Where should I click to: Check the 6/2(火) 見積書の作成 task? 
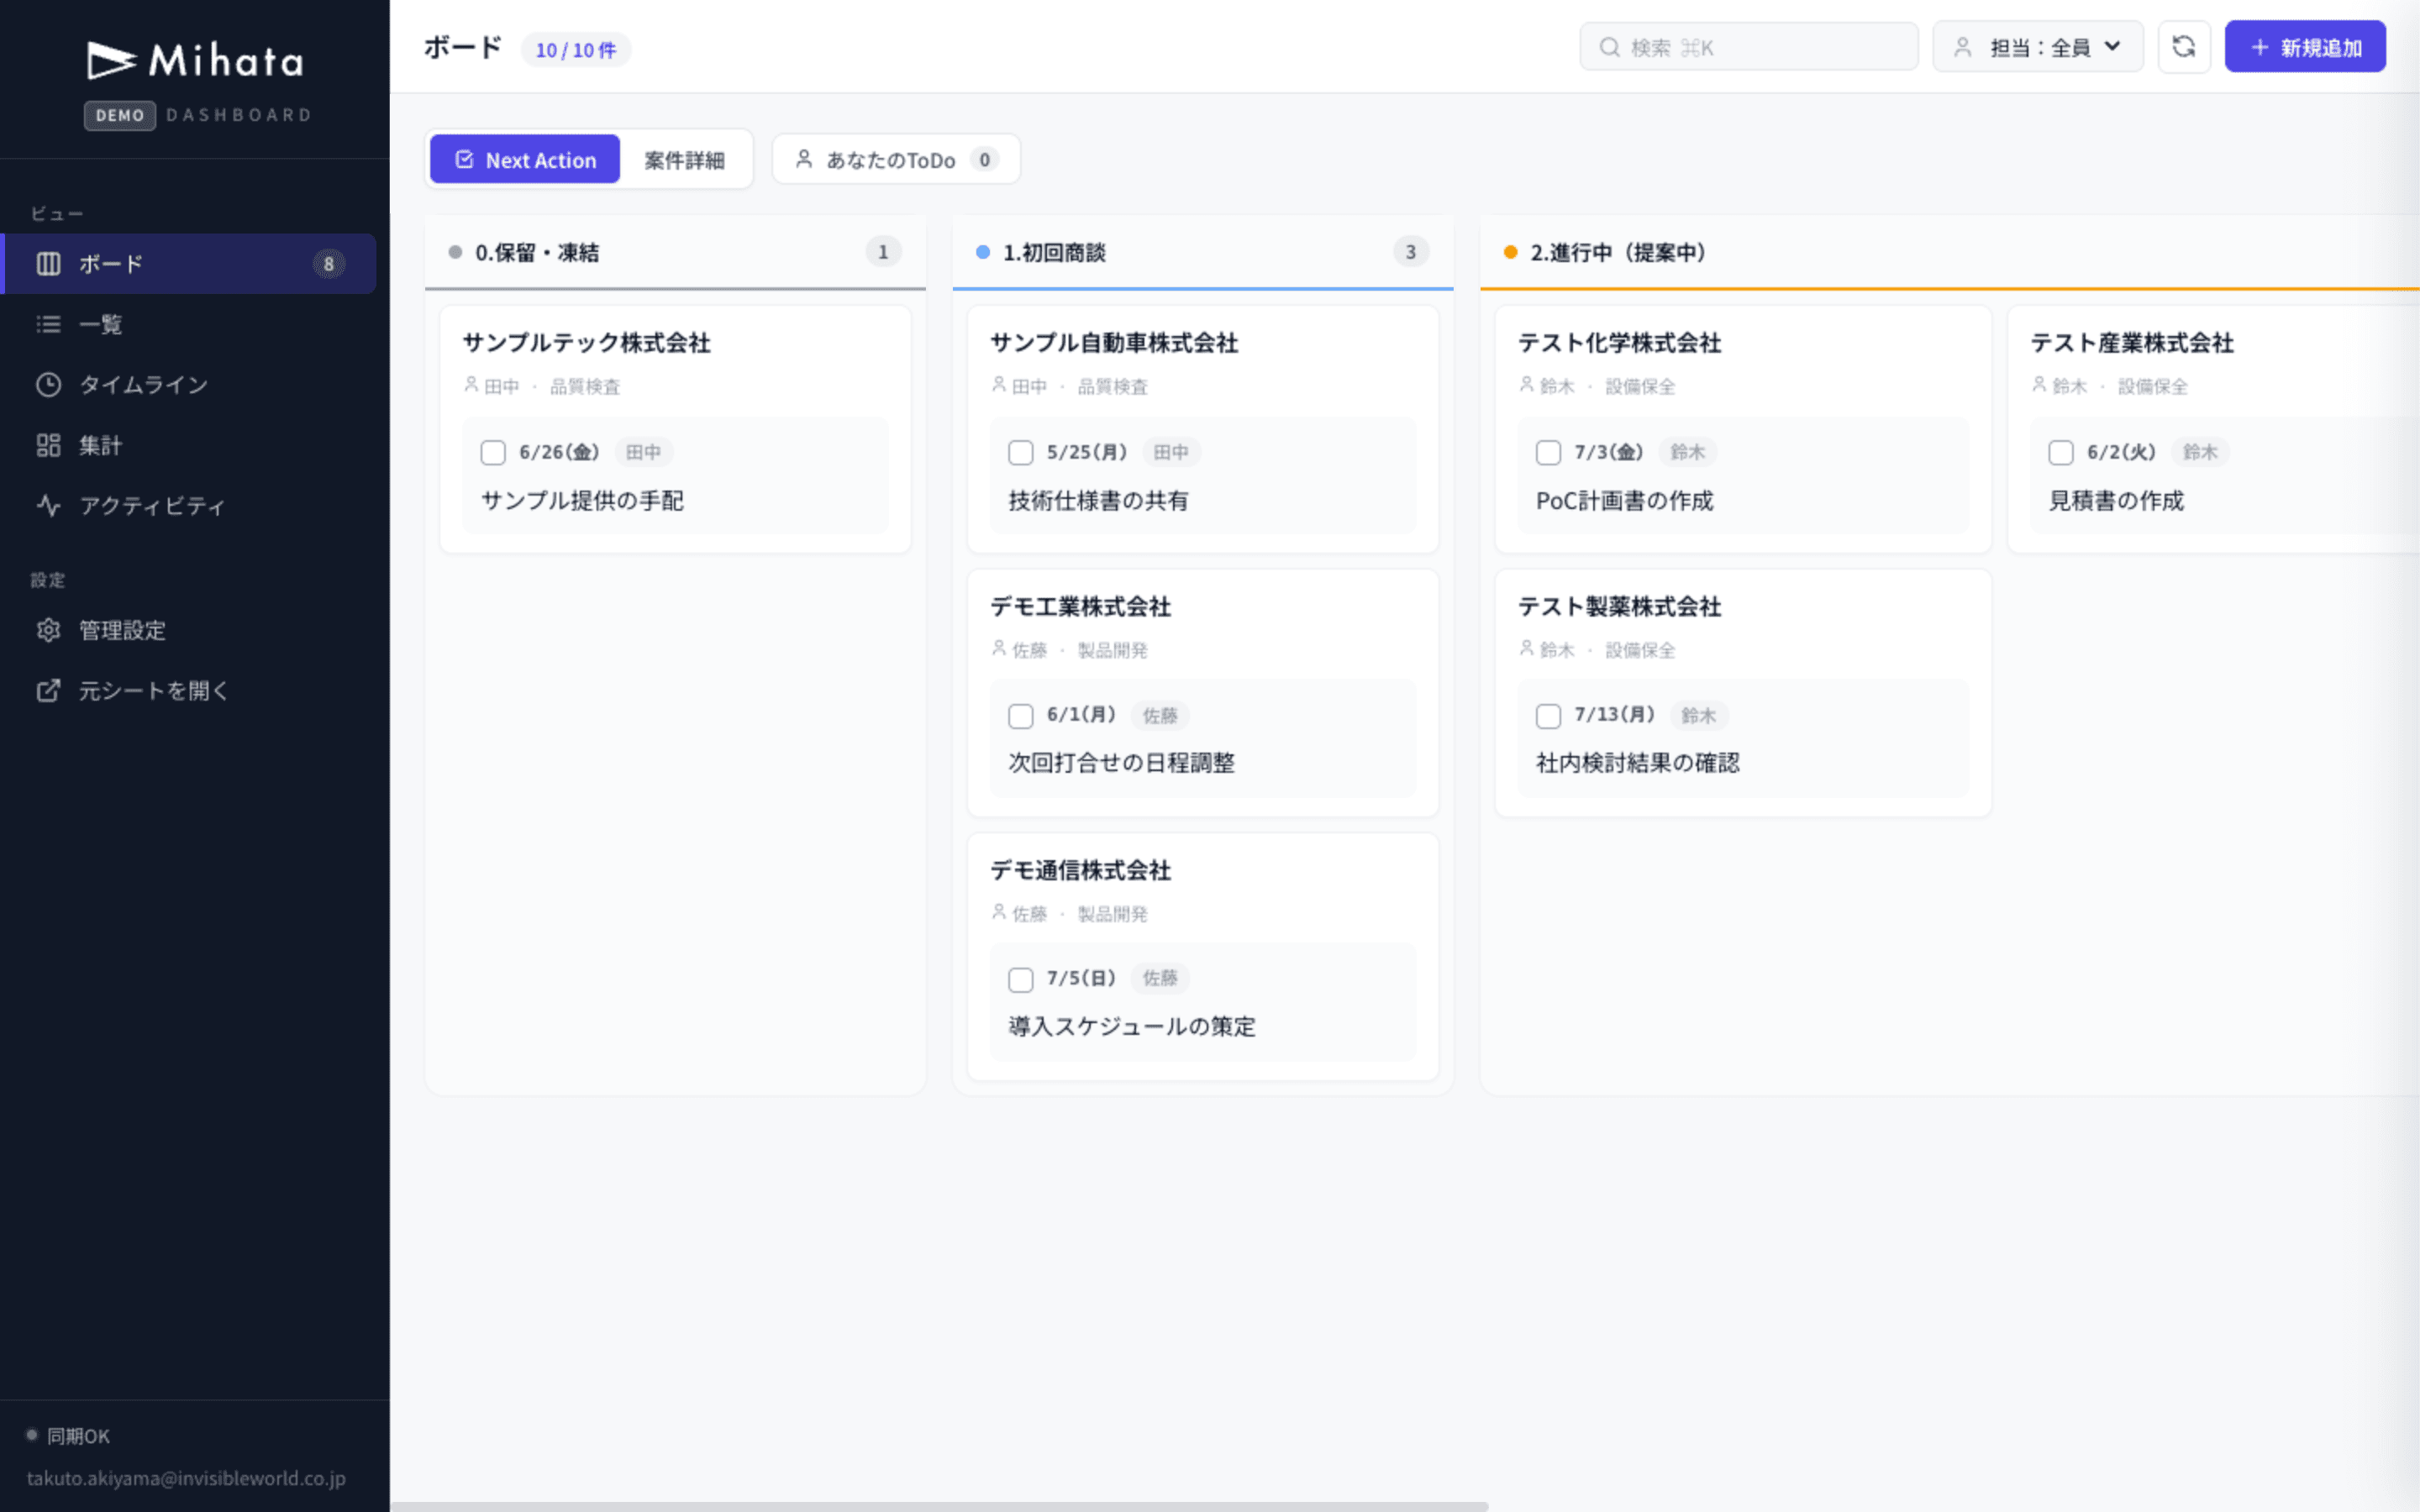[x=2061, y=453]
